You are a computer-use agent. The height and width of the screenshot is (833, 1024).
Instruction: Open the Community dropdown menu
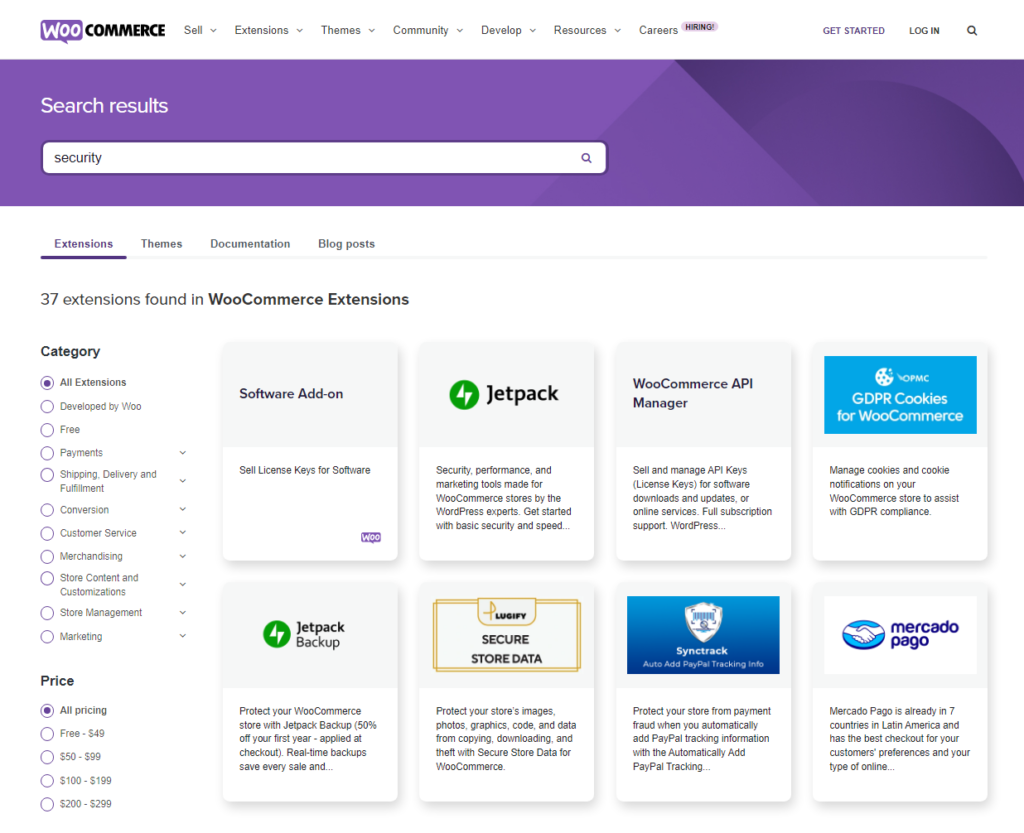click(x=428, y=31)
